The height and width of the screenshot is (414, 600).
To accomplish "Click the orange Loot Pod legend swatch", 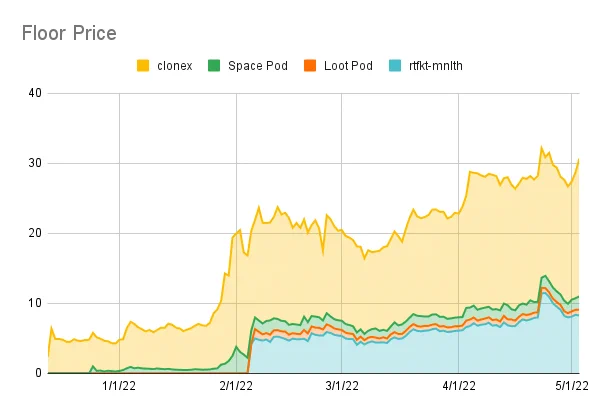I will tap(310, 65).
